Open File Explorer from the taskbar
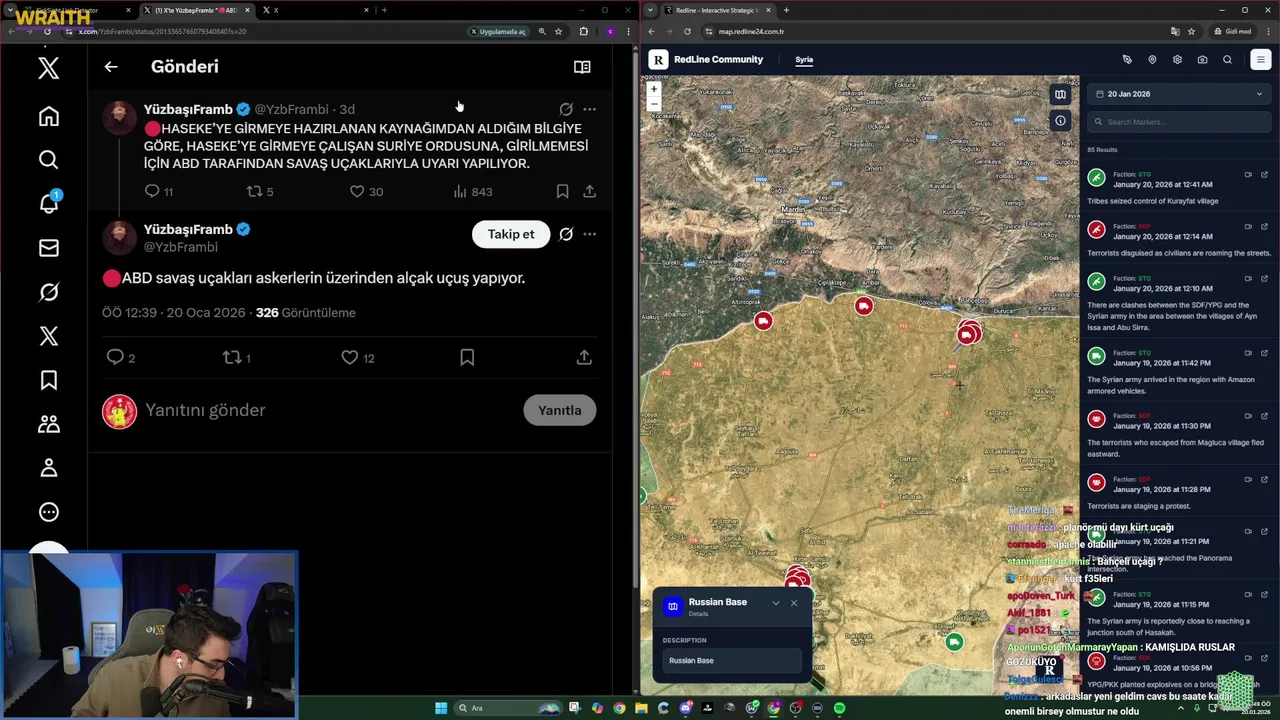Image resolution: width=1280 pixels, height=720 pixels. (641, 708)
